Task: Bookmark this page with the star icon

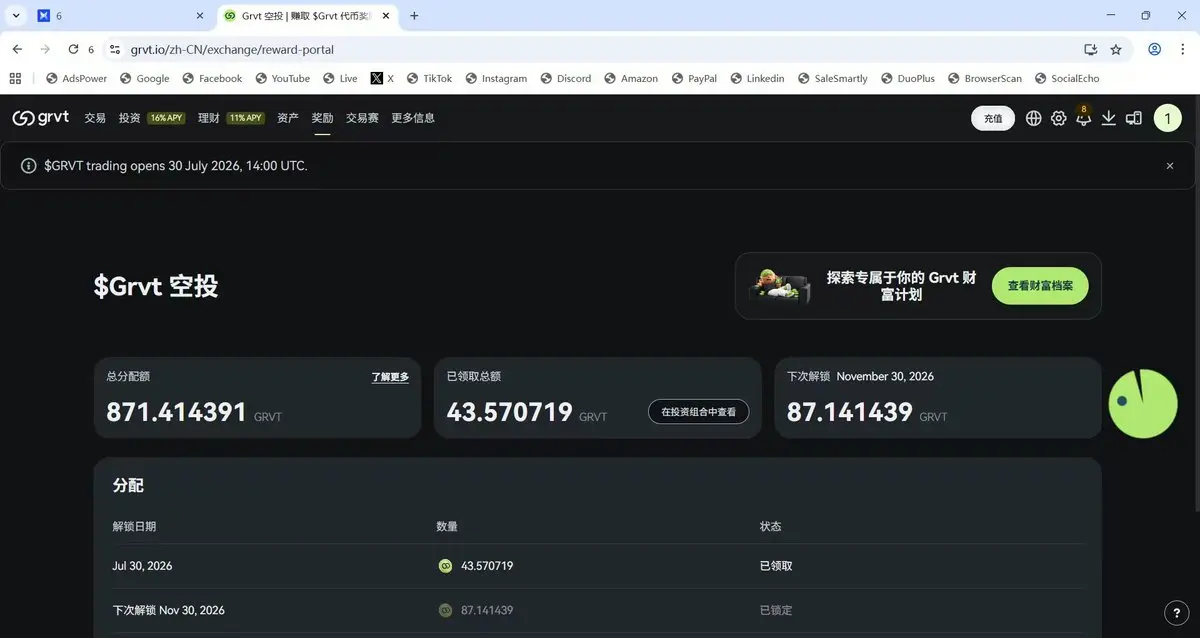Action: coord(1116,49)
